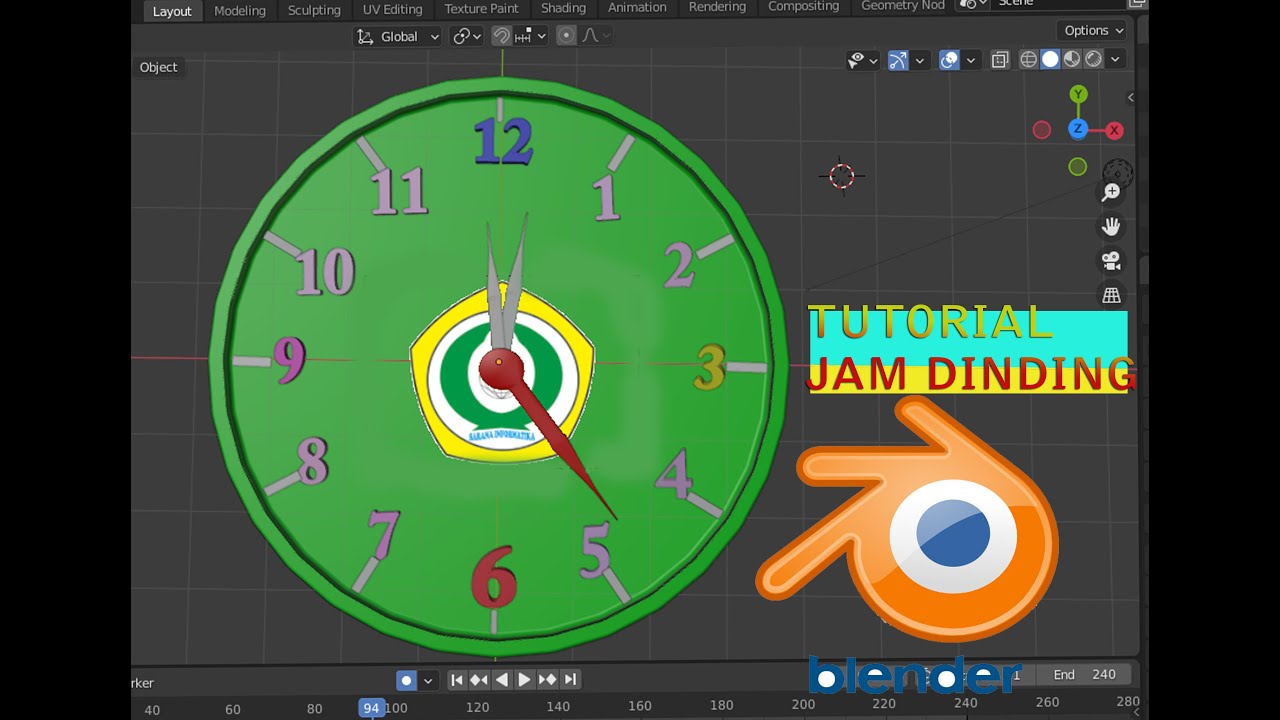Expand the object visibility eye dropdown
This screenshot has height=720, width=1280.
pyautogui.click(x=863, y=60)
